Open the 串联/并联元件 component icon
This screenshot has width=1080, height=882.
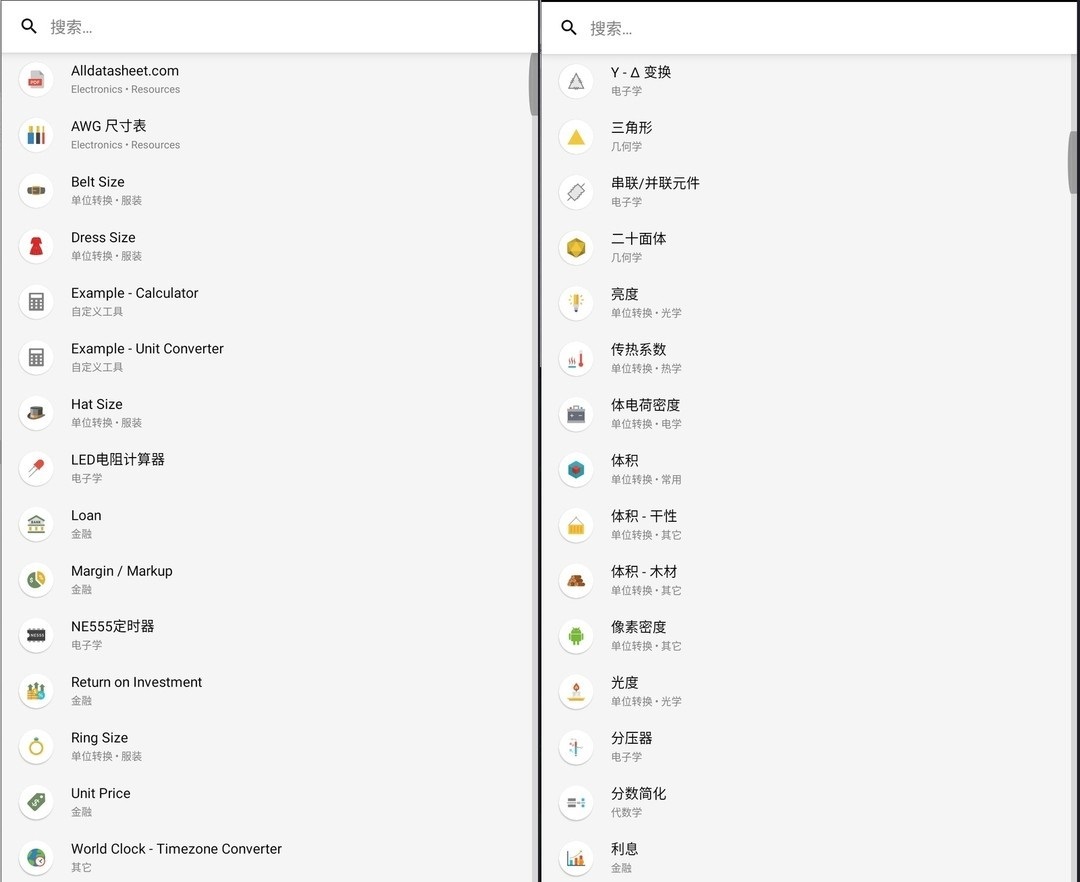coord(576,192)
